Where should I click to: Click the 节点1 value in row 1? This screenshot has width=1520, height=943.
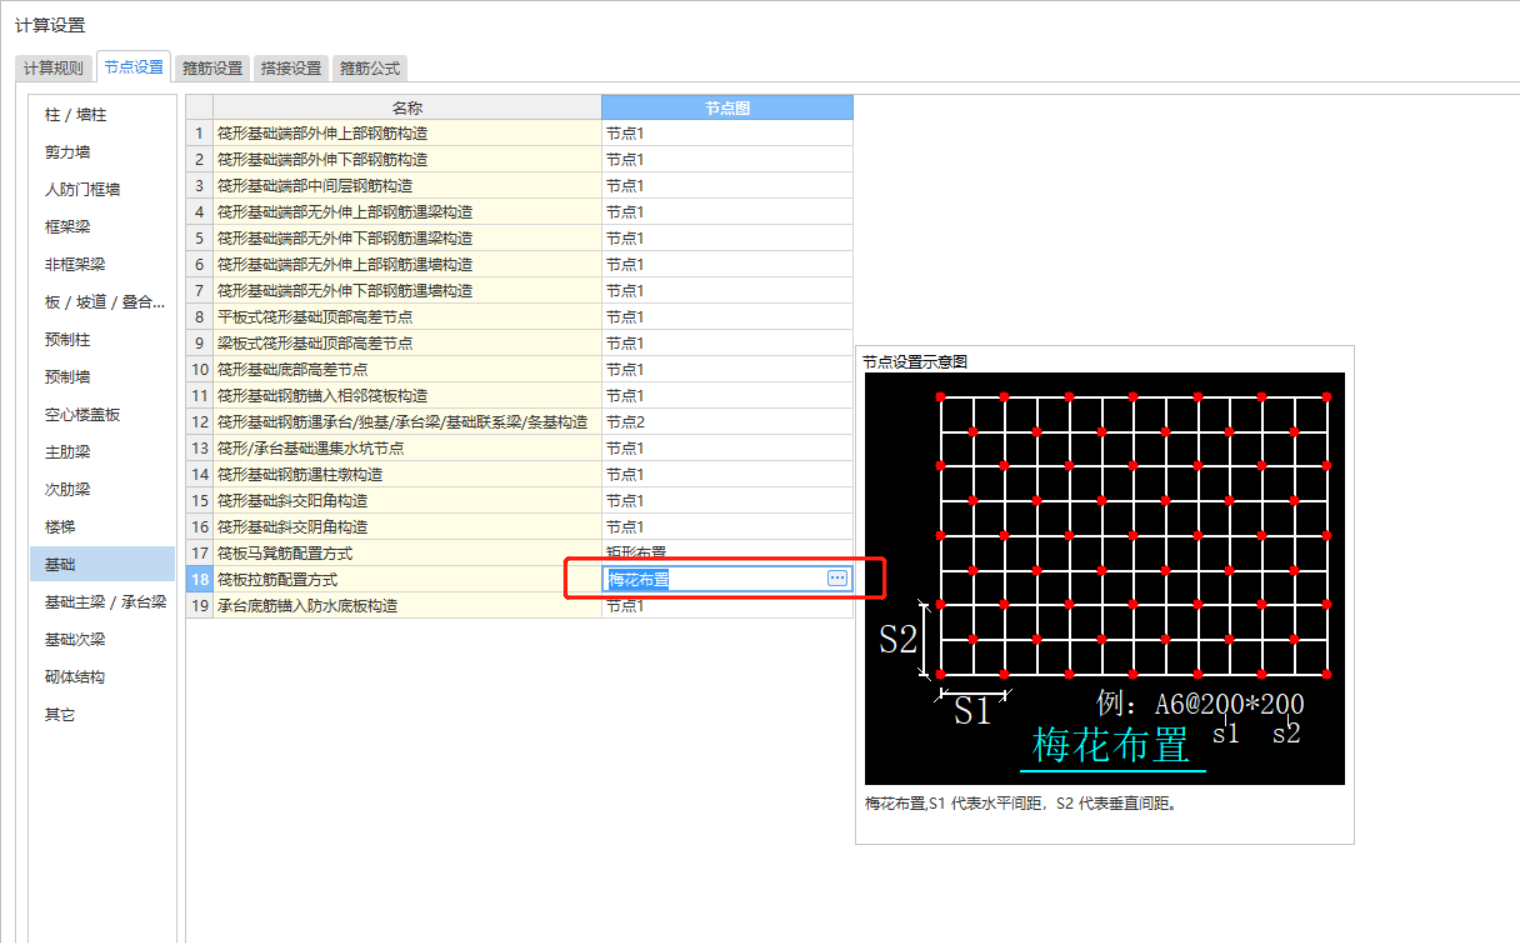click(x=727, y=133)
